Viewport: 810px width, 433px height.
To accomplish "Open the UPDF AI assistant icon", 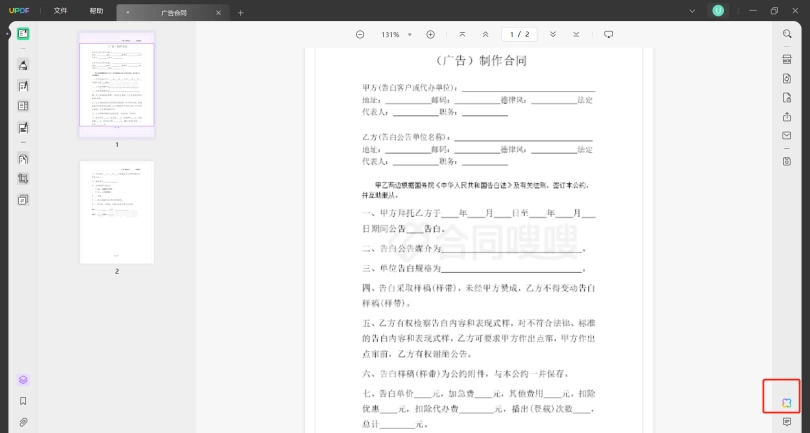I will (786, 403).
